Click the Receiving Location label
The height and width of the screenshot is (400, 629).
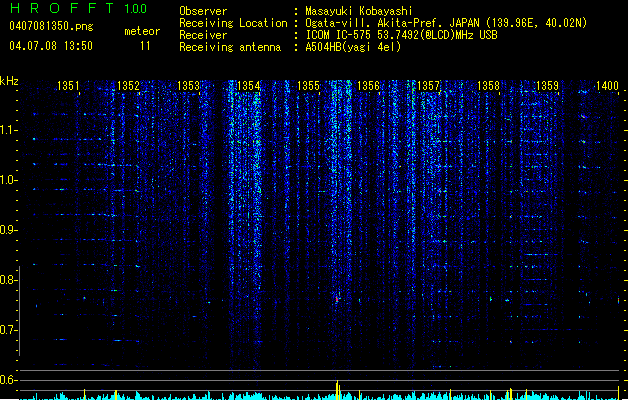pyautogui.click(x=233, y=23)
